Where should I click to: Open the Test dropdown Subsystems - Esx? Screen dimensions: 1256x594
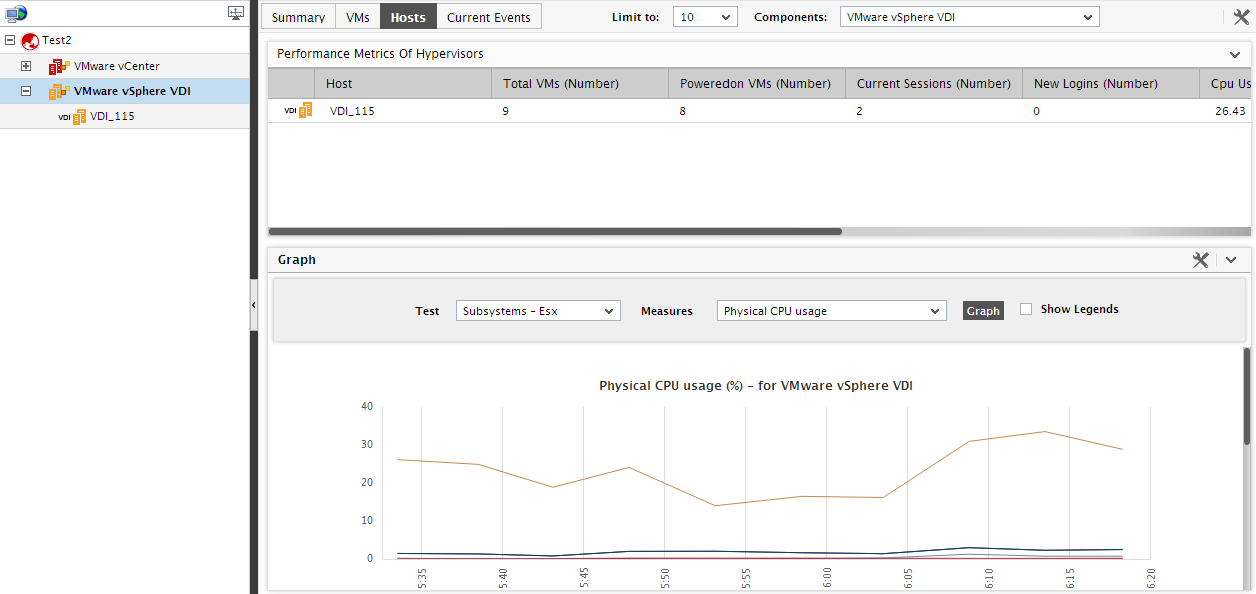point(538,311)
